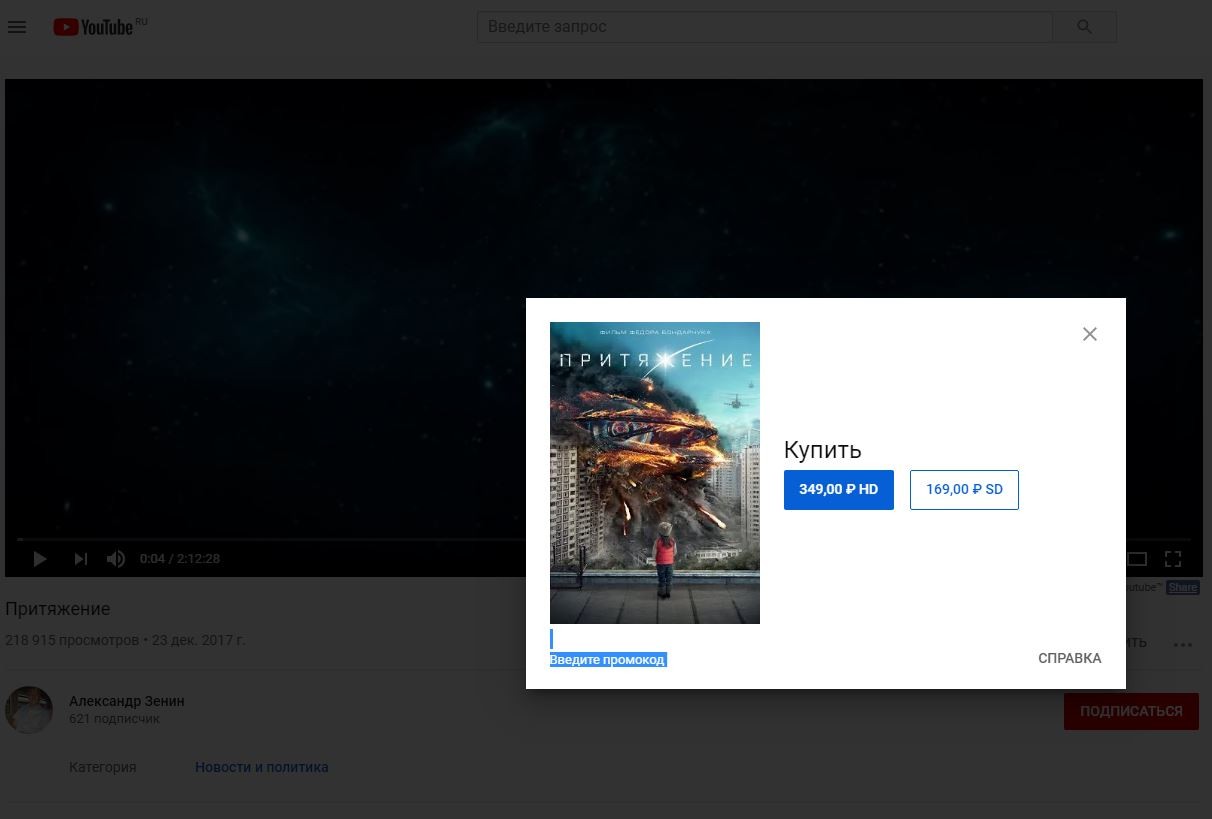This screenshot has width=1212, height=819.
Task: Click the ПОДПИСАТЬСЯ subscribe button
Action: [x=1131, y=711]
